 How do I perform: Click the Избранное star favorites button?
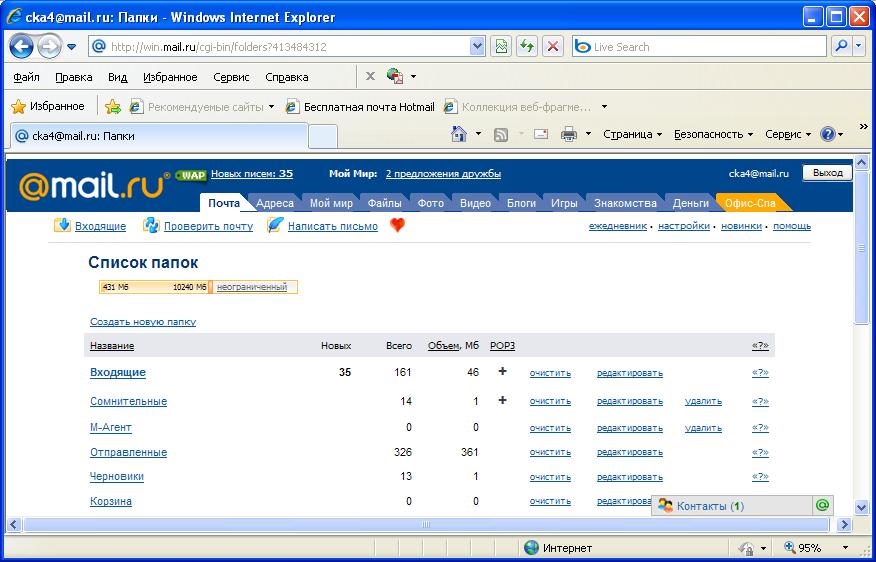click(x=48, y=106)
